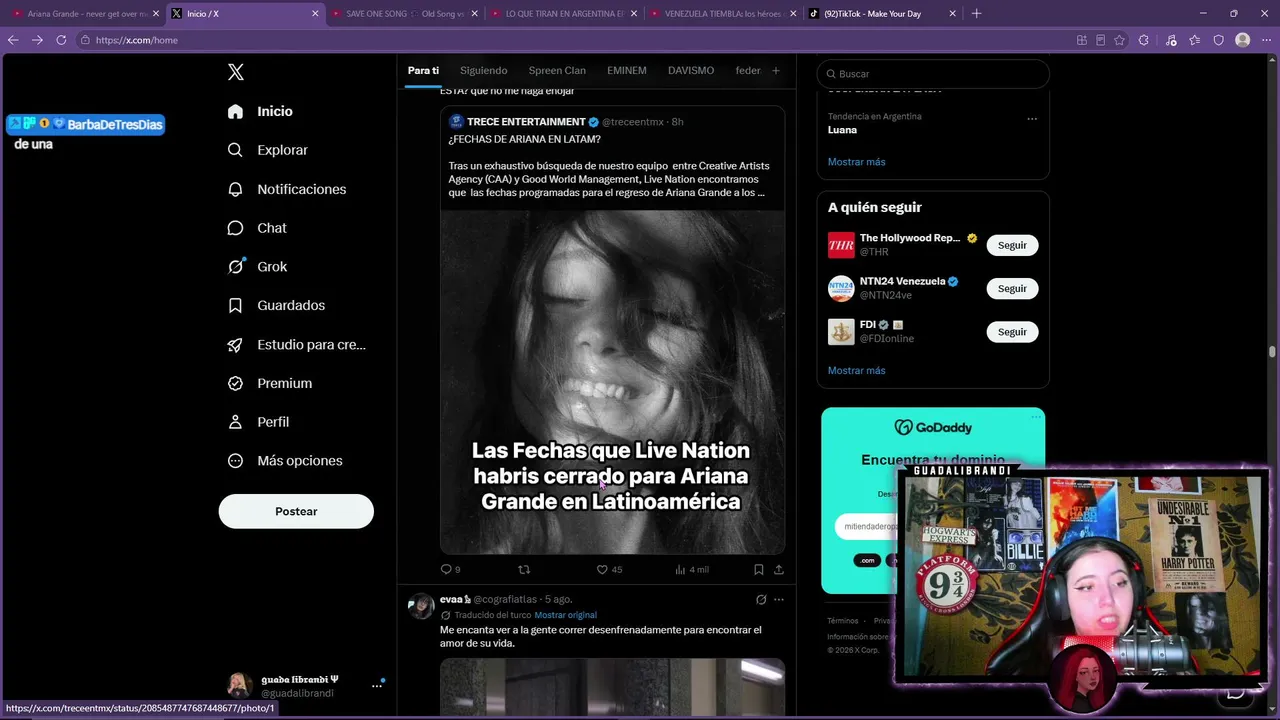Viewport: 1280px width, 720px height.
Task: Follow The Hollywood Reporter
Action: click(1012, 245)
